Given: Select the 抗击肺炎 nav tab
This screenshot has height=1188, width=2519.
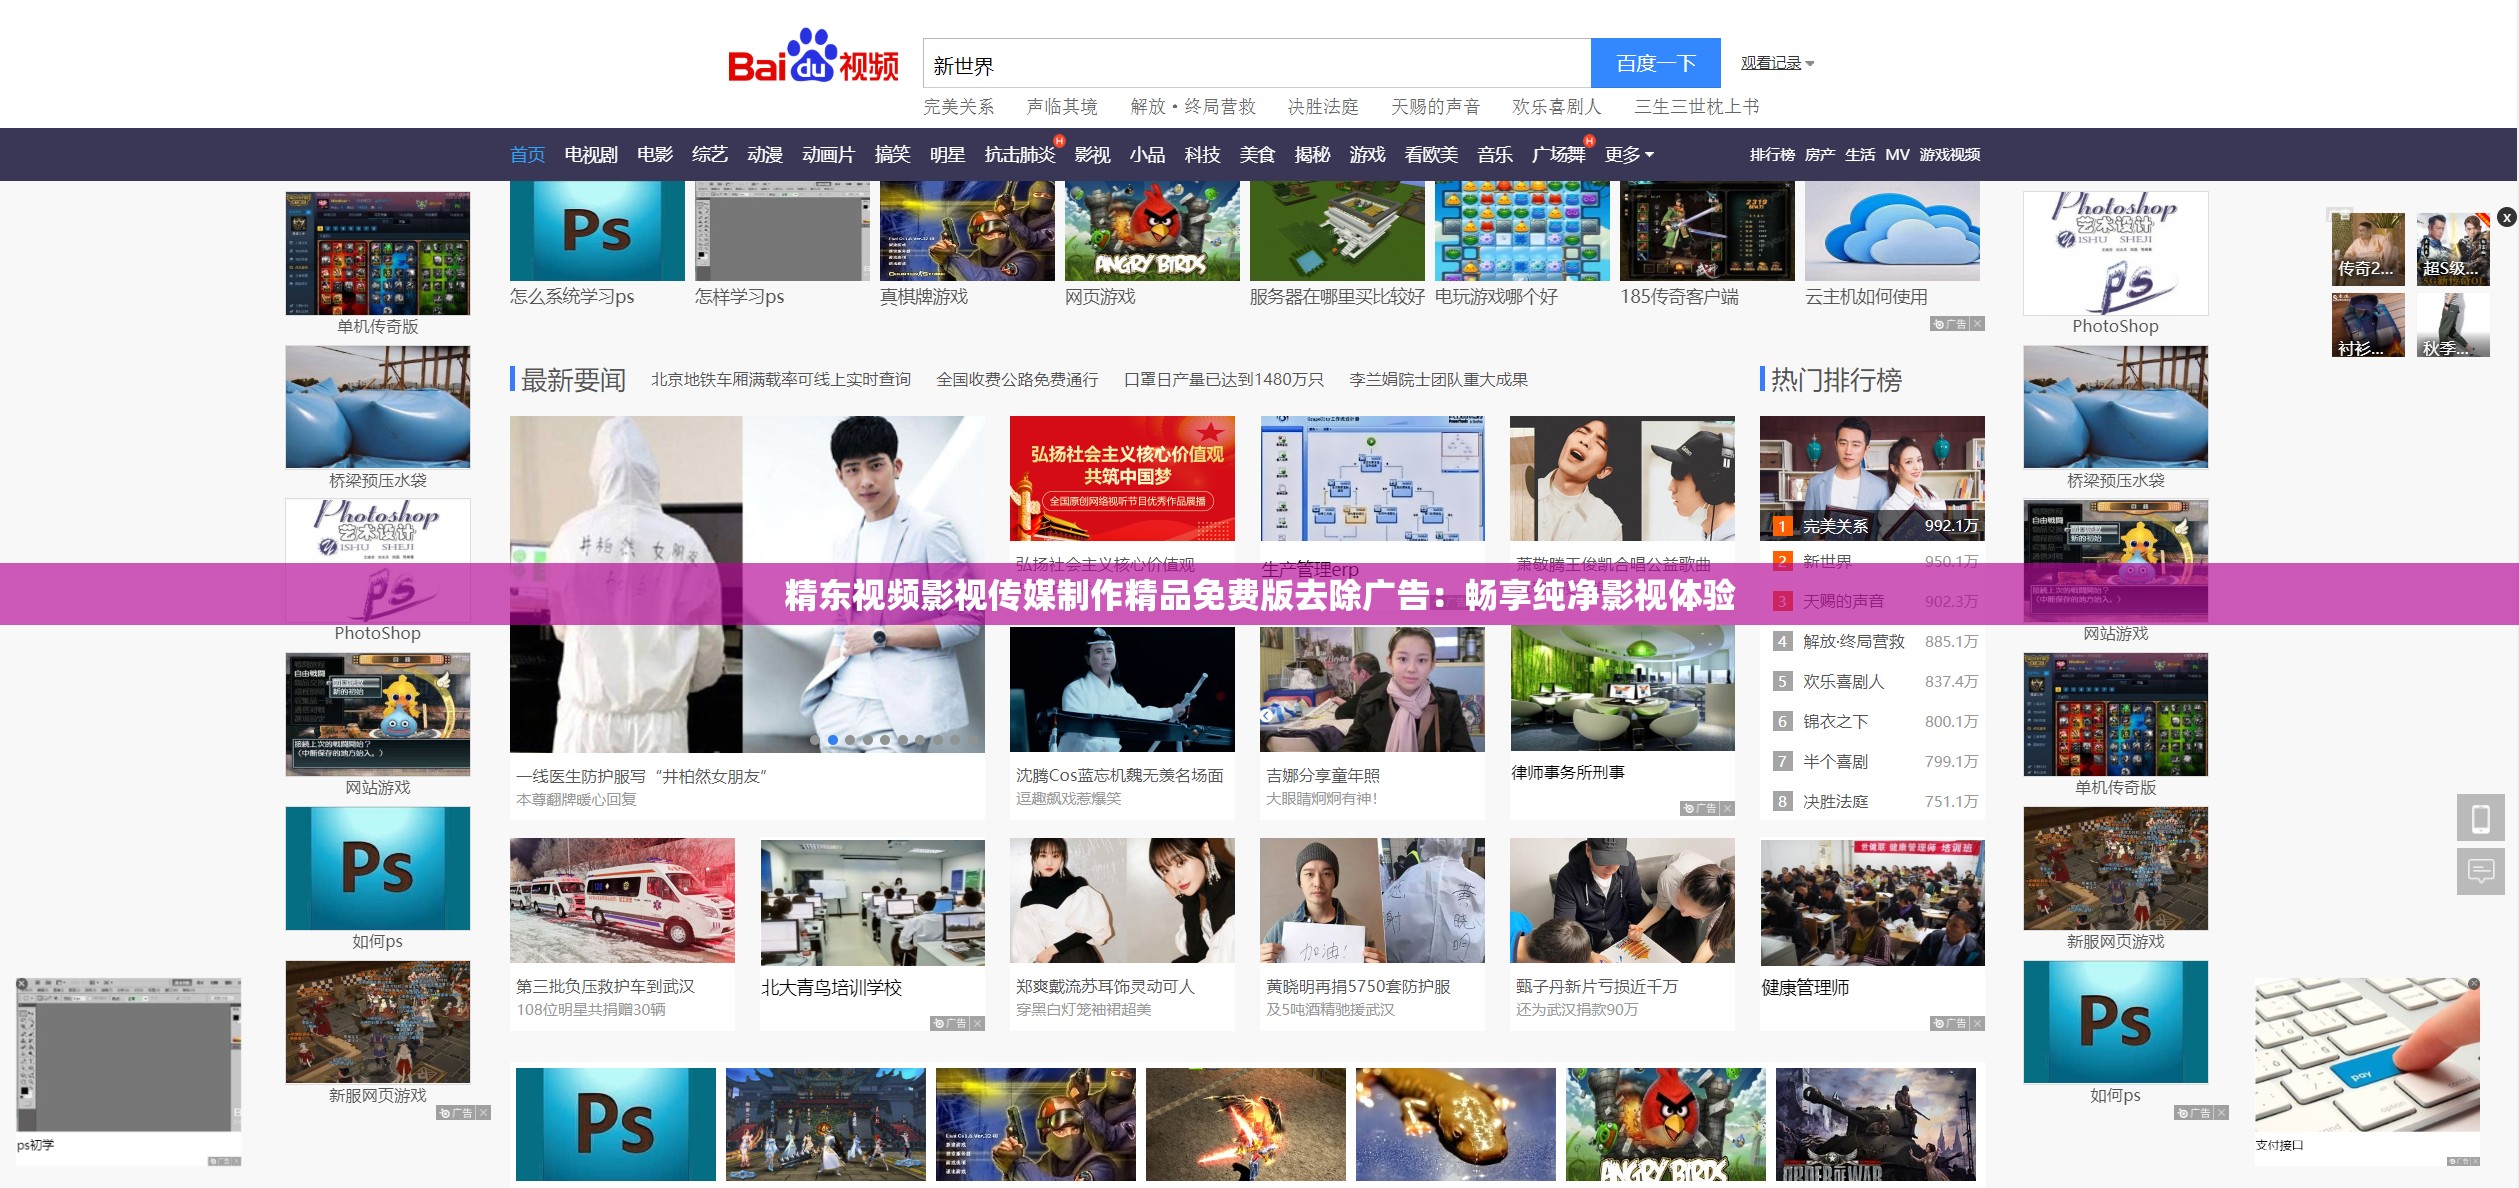Looking at the screenshot, I should tap(1020, 155).
